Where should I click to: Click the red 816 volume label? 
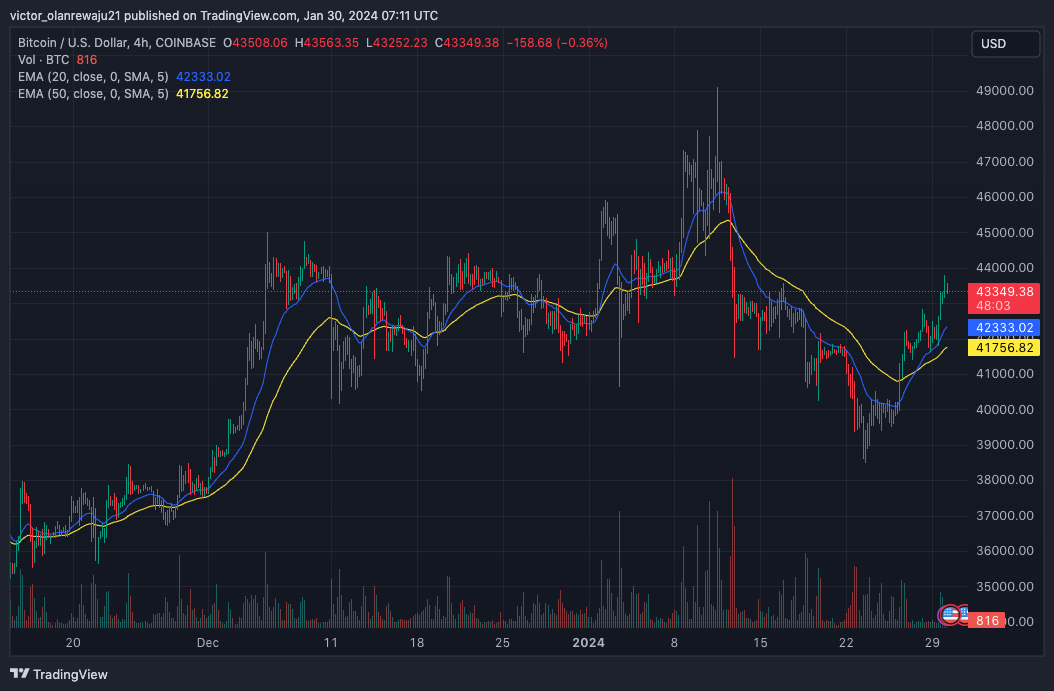(x=987, y=620)
